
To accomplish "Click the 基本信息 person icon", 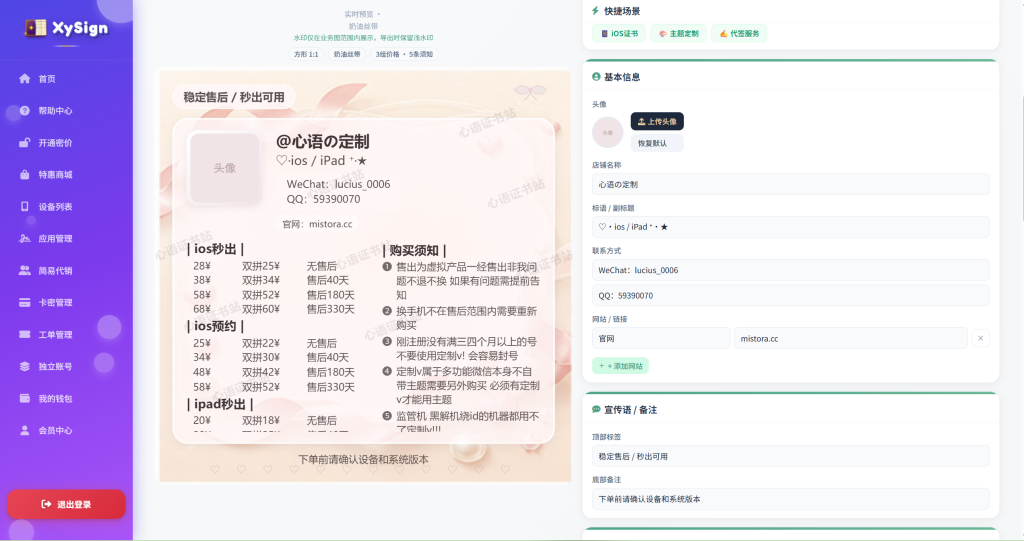I will 596,76.
